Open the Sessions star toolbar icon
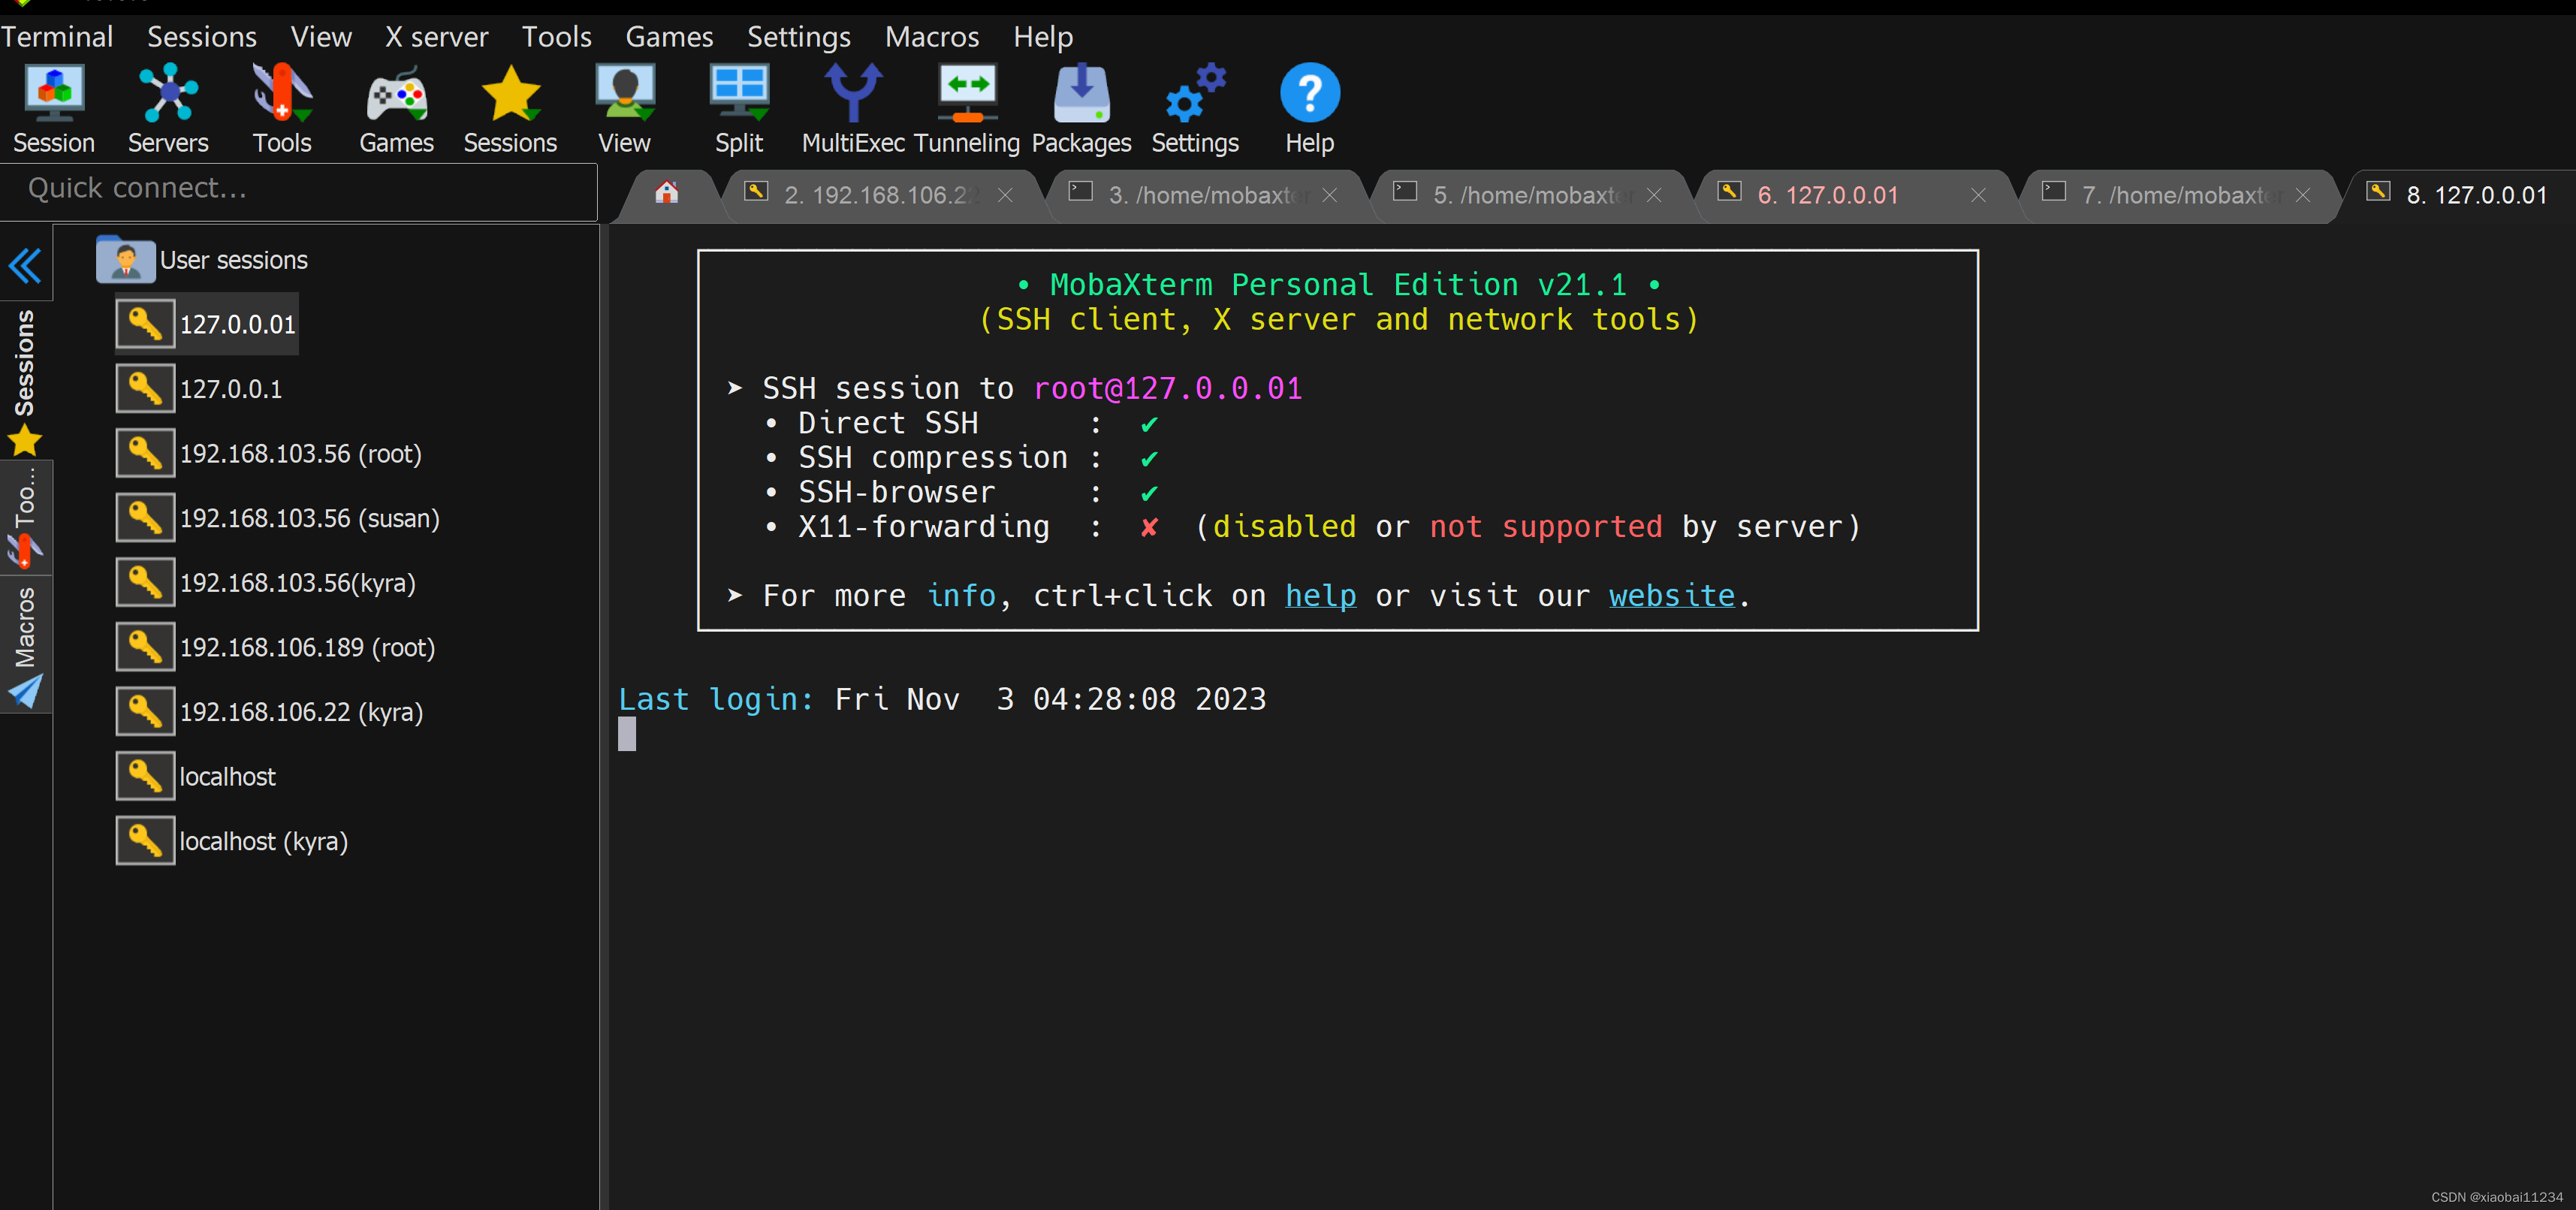The width and height of the screenshot is (2576, 1210). [510, 108]
